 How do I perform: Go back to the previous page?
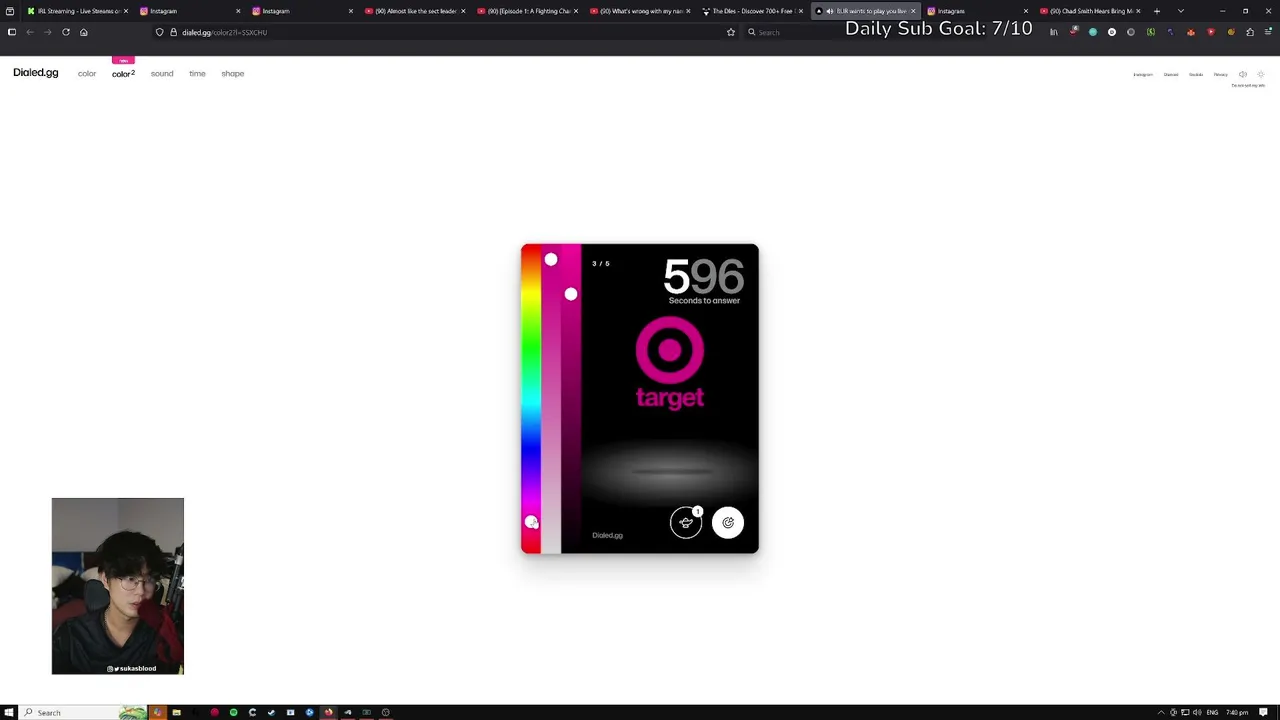[30, 32]
